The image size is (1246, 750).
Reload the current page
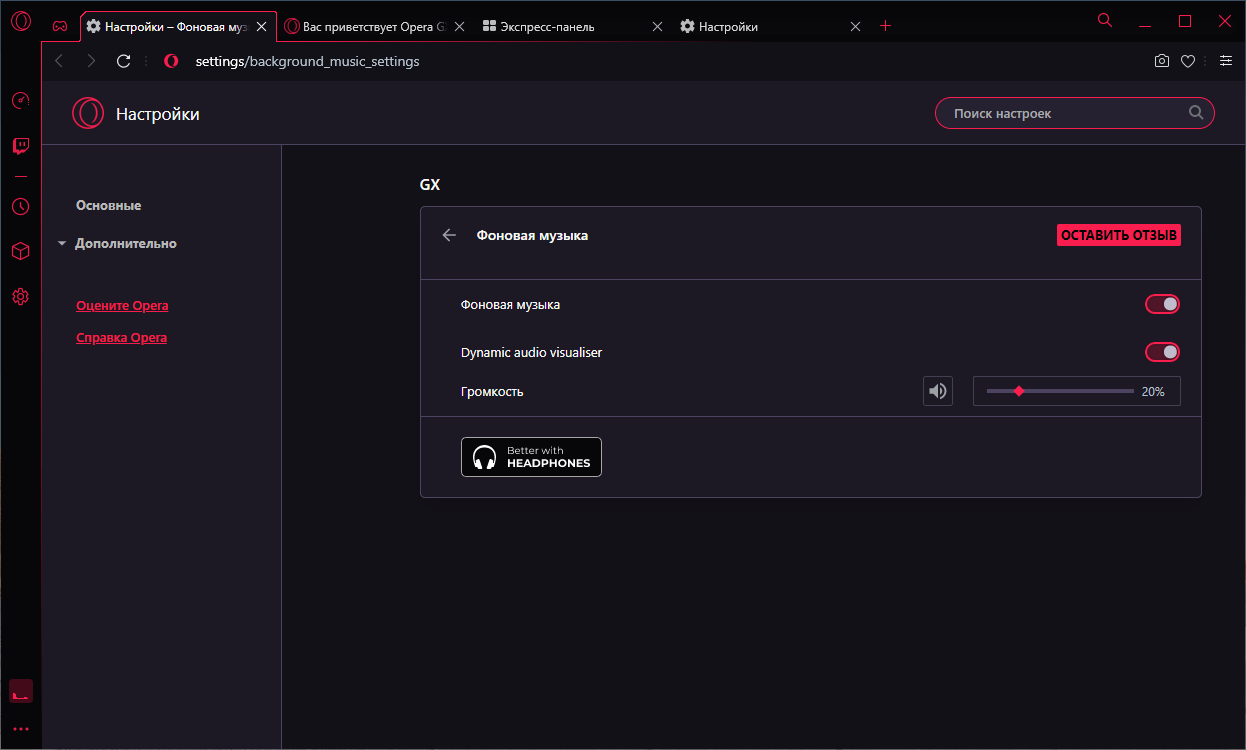coord(124,61)
